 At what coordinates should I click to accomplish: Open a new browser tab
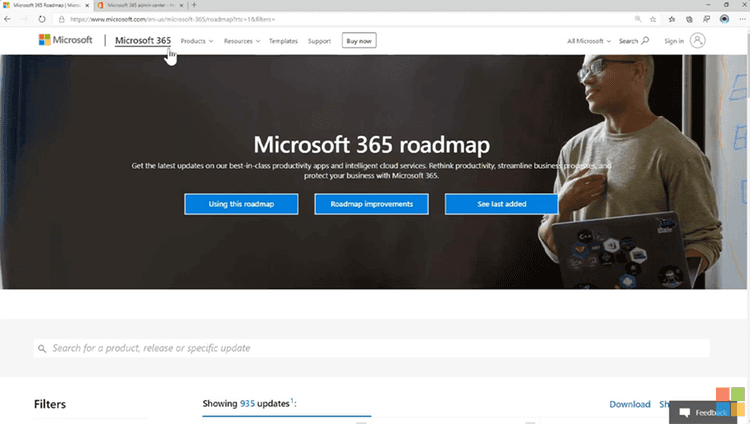point(194,5)
